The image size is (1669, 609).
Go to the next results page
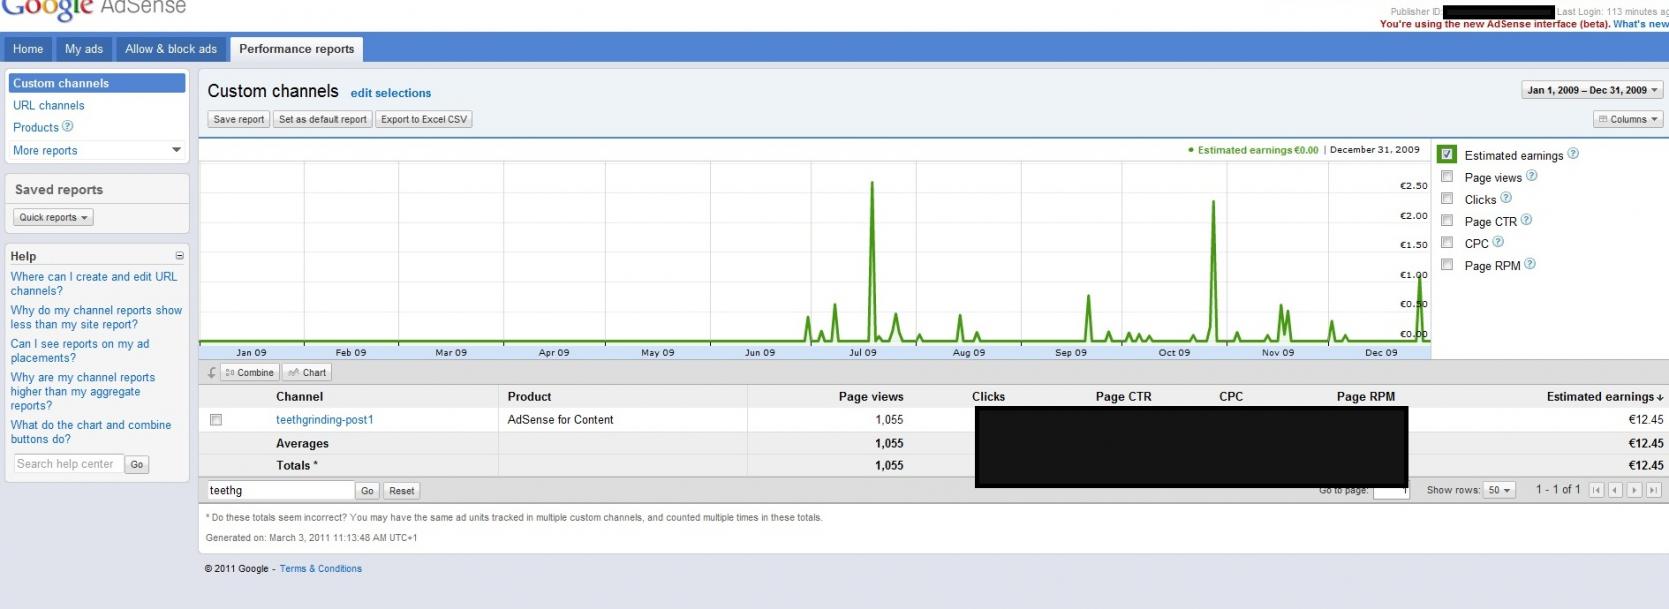(x=1634, y=490)
